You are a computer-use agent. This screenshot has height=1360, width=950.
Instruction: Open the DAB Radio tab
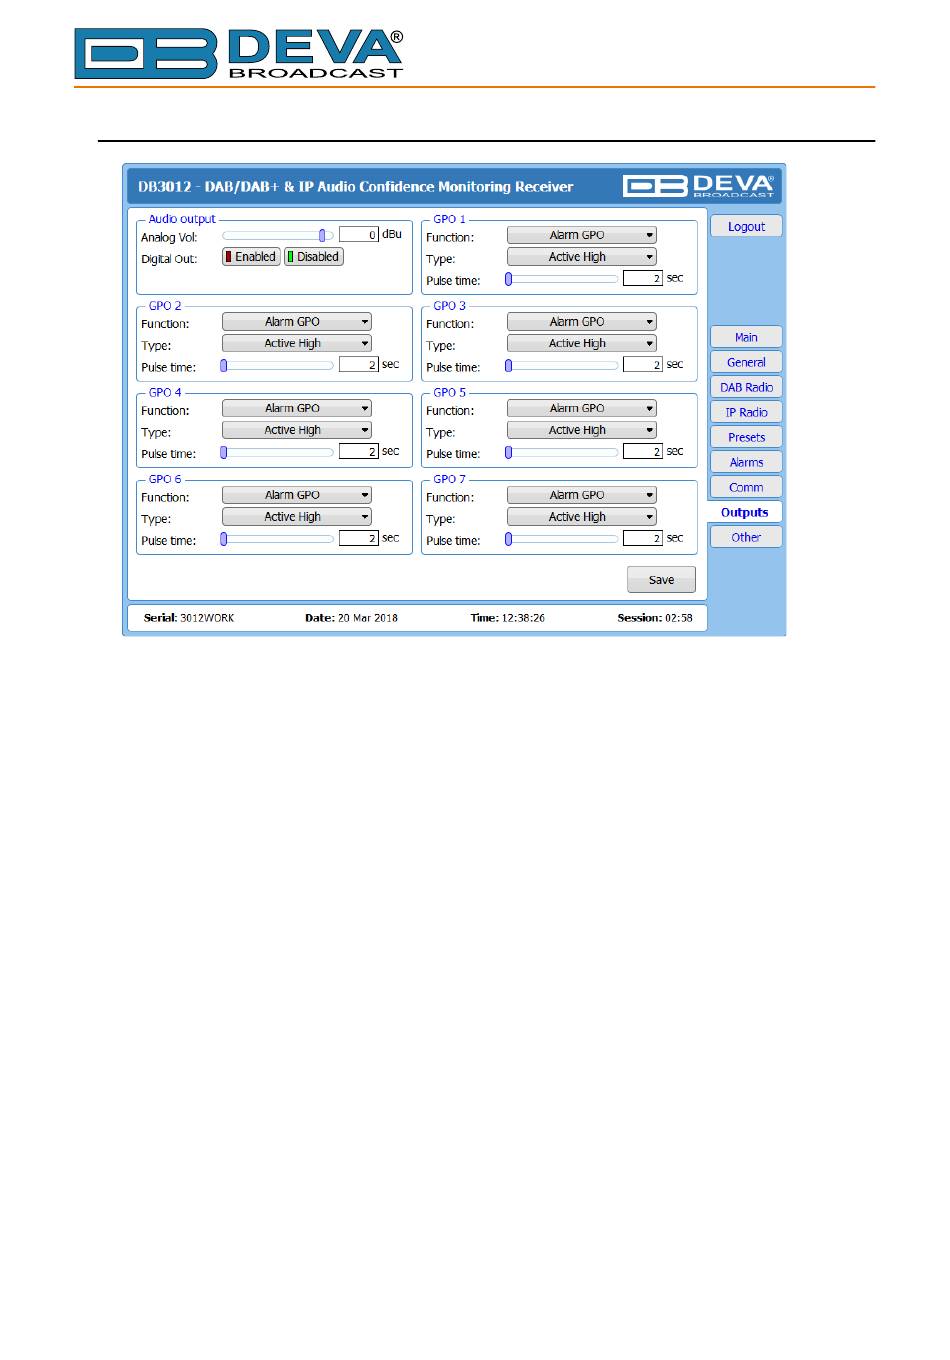pos(746,387)
